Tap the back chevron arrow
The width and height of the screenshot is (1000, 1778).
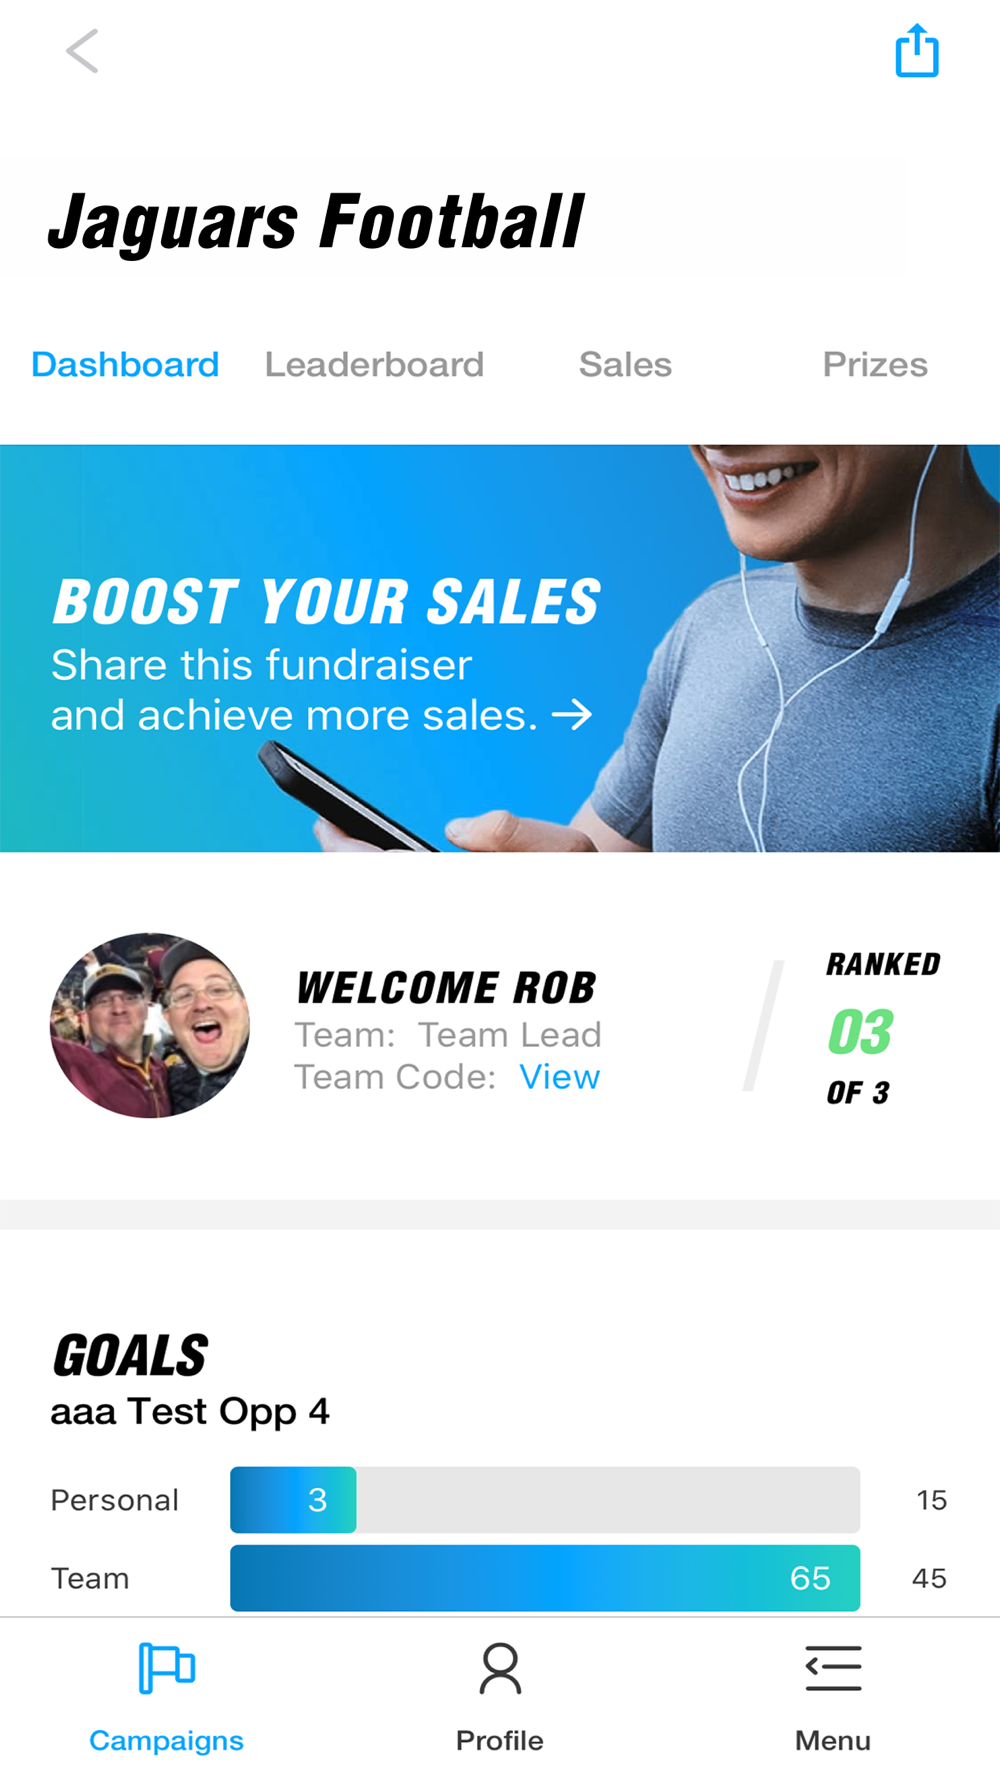82,51
